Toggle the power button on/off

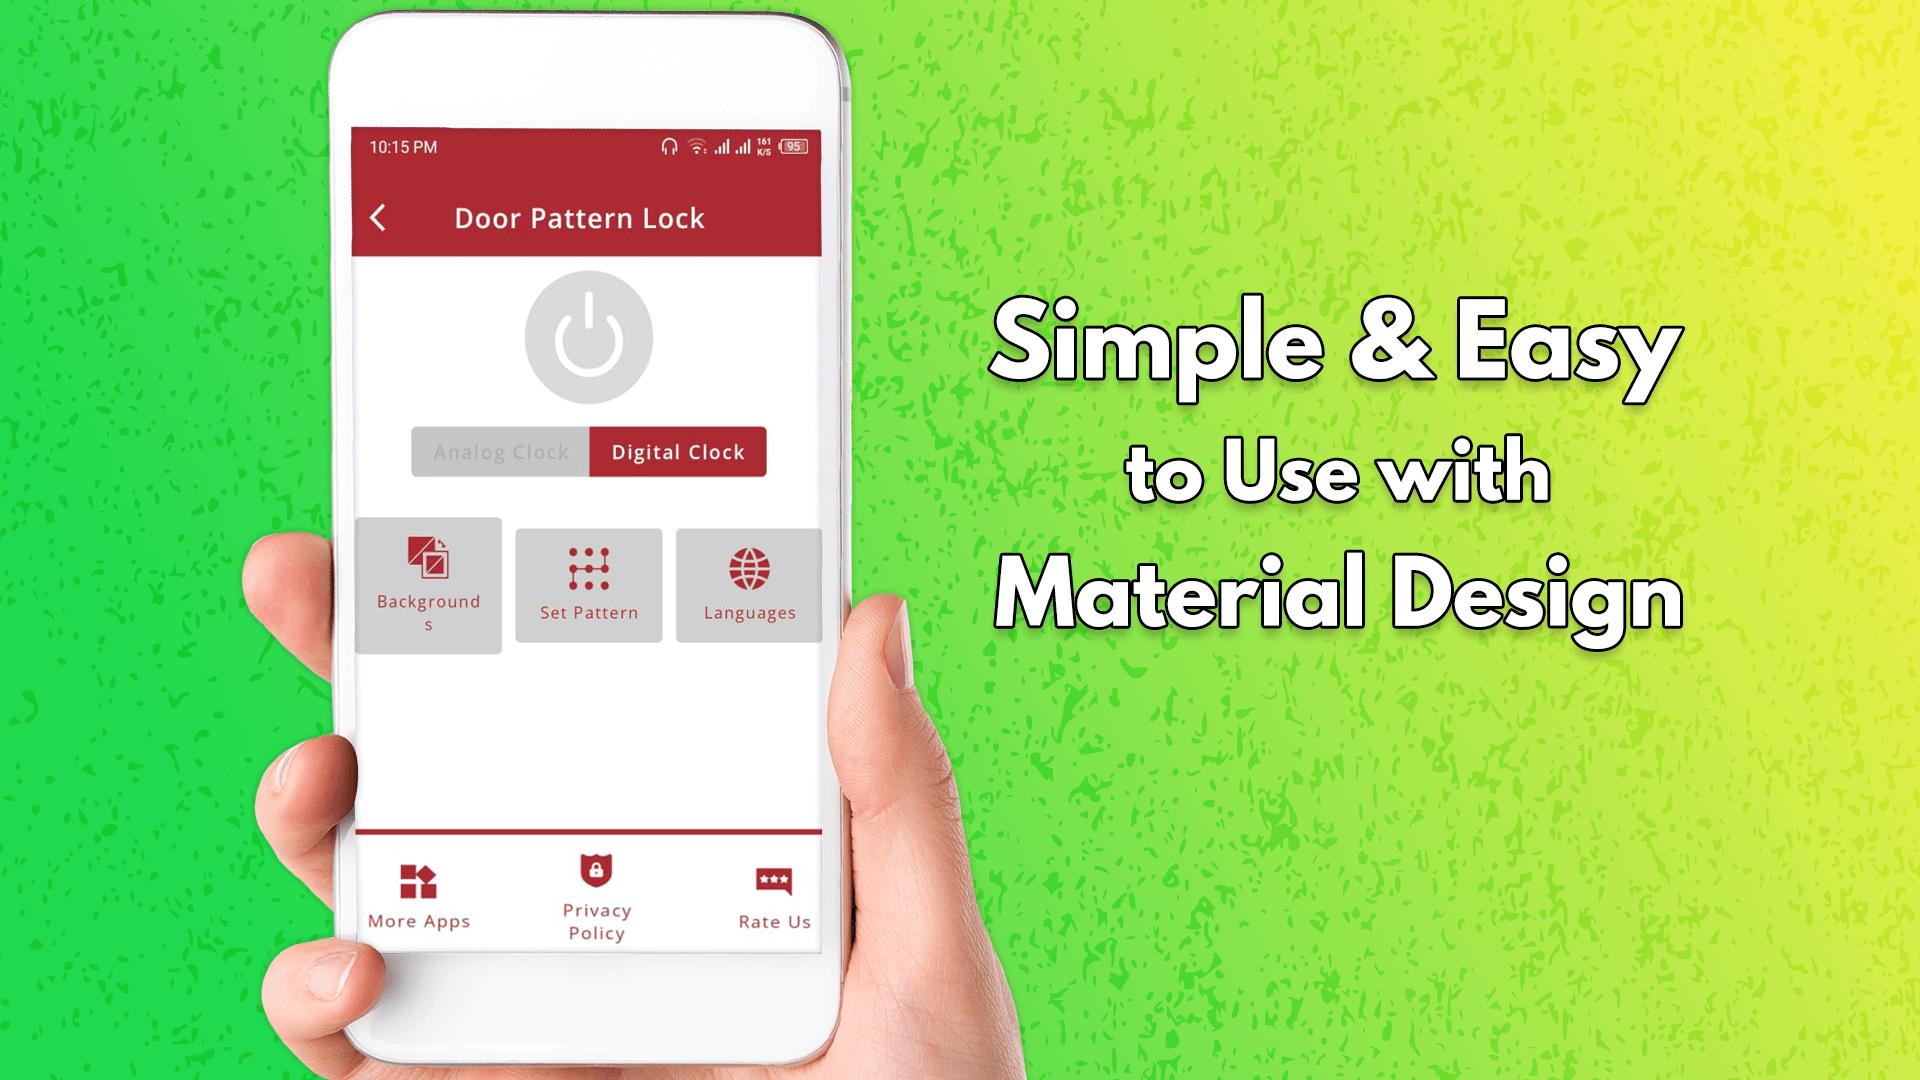(x=591, y=338)
